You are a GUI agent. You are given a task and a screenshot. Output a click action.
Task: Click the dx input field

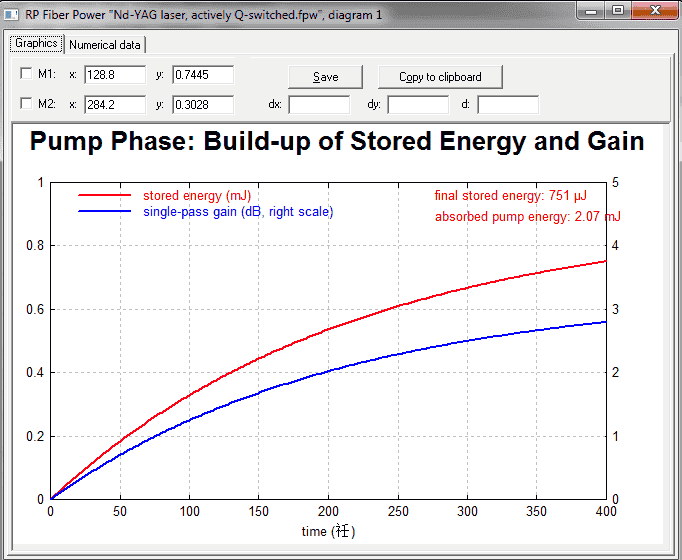pos(319,105)
